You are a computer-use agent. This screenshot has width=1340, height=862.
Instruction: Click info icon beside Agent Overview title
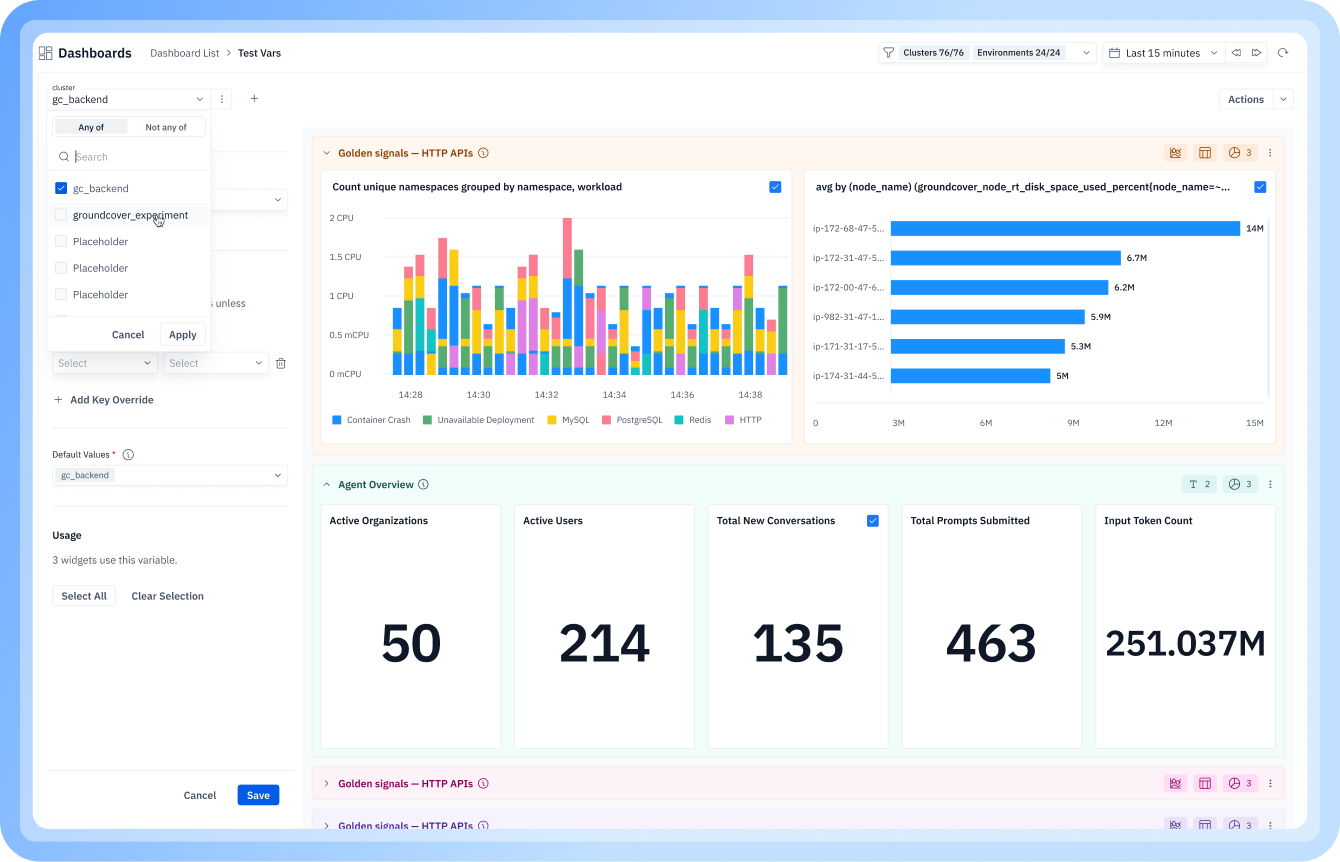(423, 484)
